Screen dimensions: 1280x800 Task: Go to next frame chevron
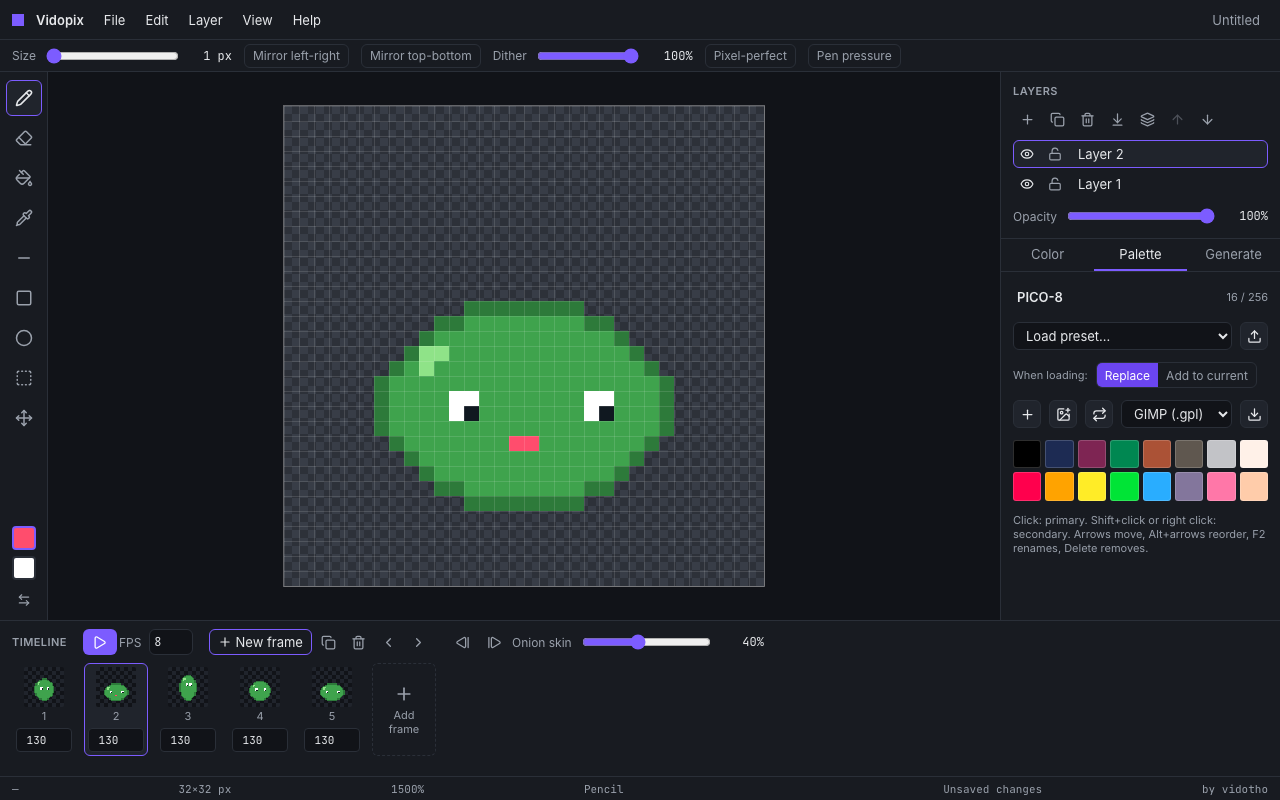418,642
